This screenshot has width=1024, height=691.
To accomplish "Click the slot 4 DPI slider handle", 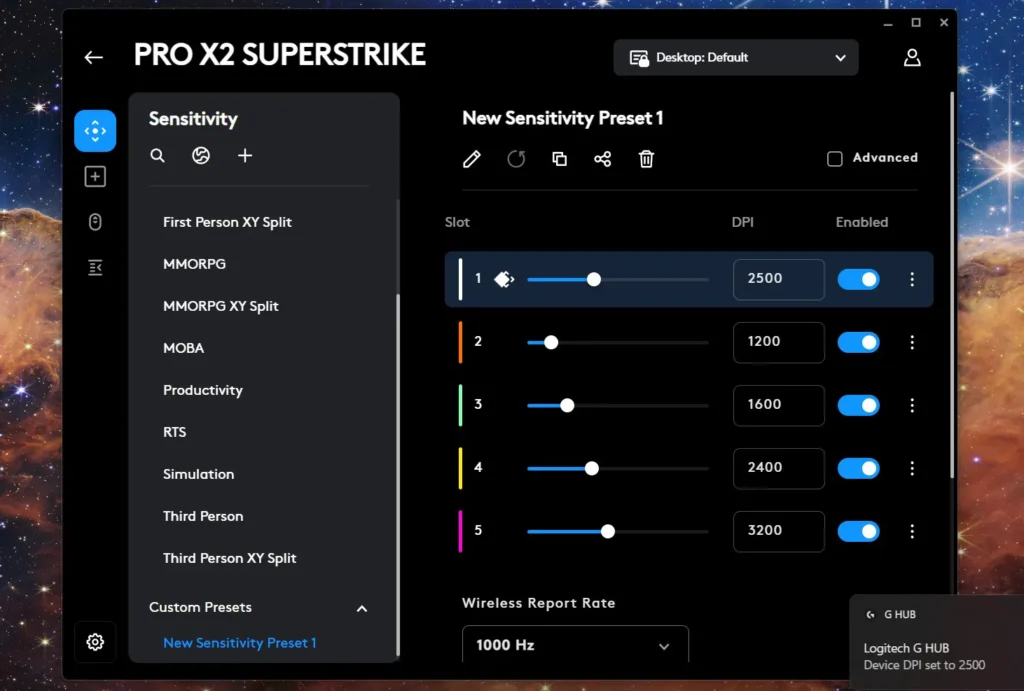I will (x=591, y=468).
